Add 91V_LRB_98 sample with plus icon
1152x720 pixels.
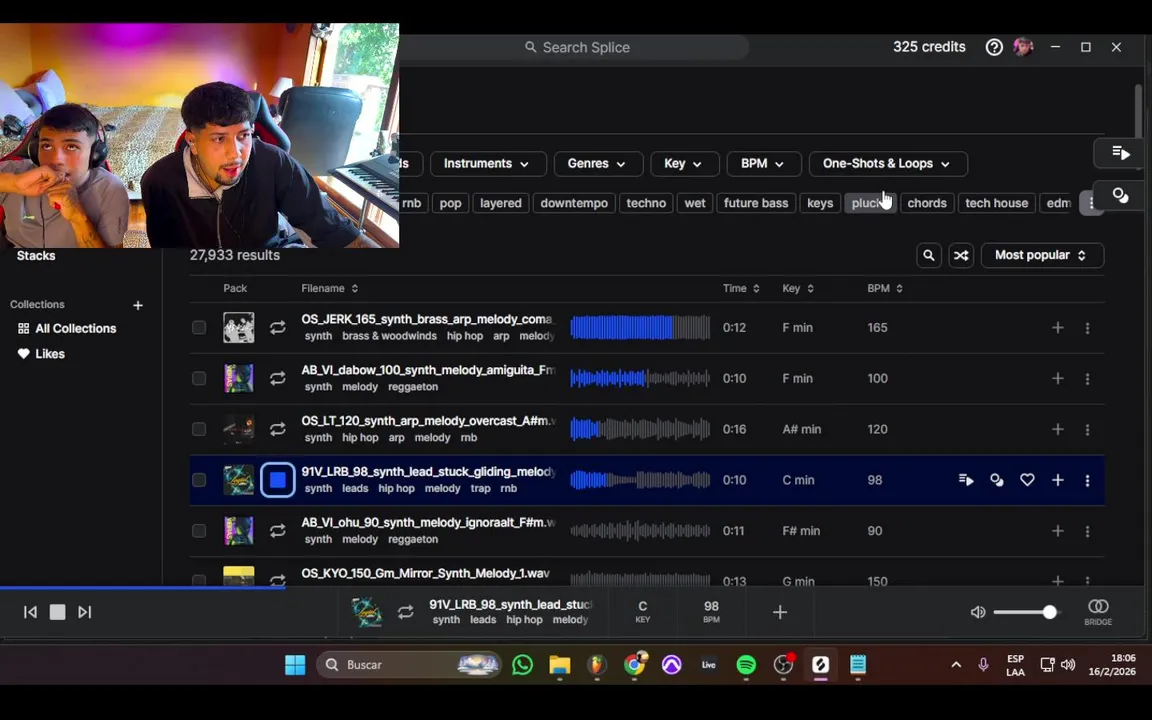coord(1057,480)
